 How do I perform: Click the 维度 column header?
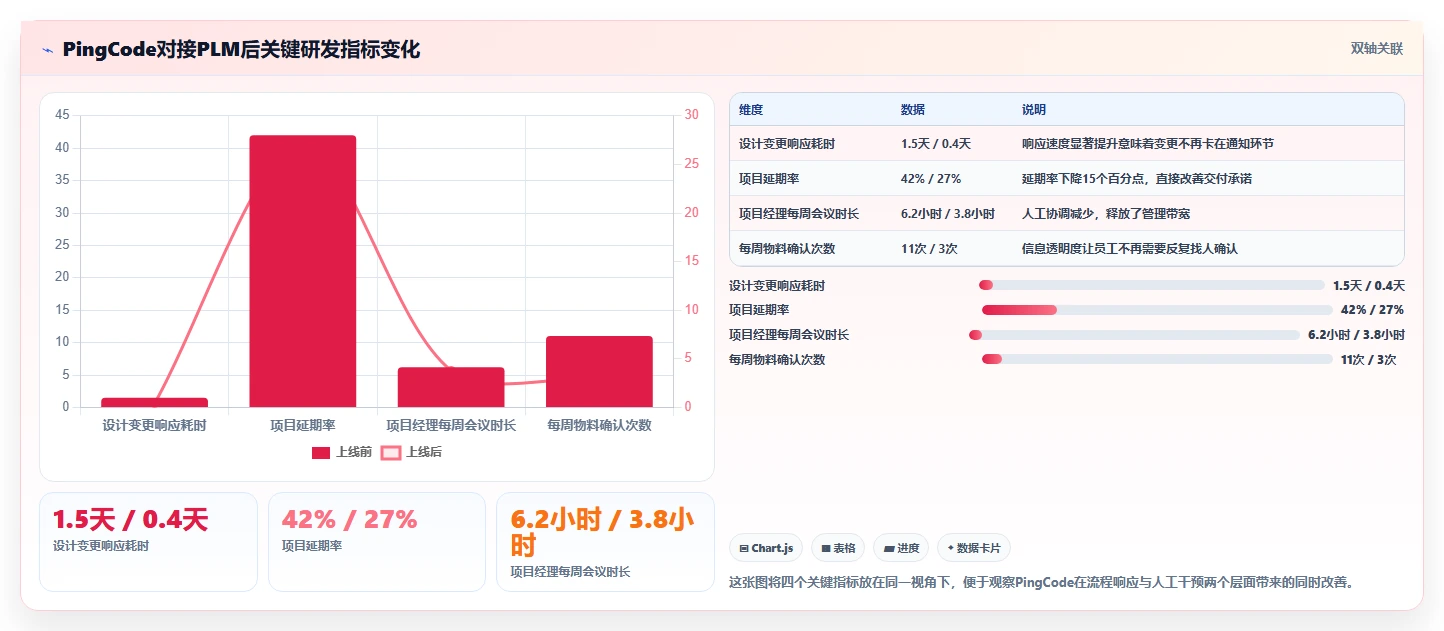[x=751, y=109]
